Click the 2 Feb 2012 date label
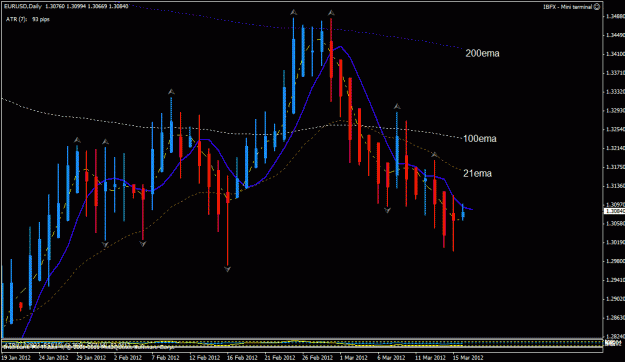This screenshot has height=362, width=625. point(128,358)
